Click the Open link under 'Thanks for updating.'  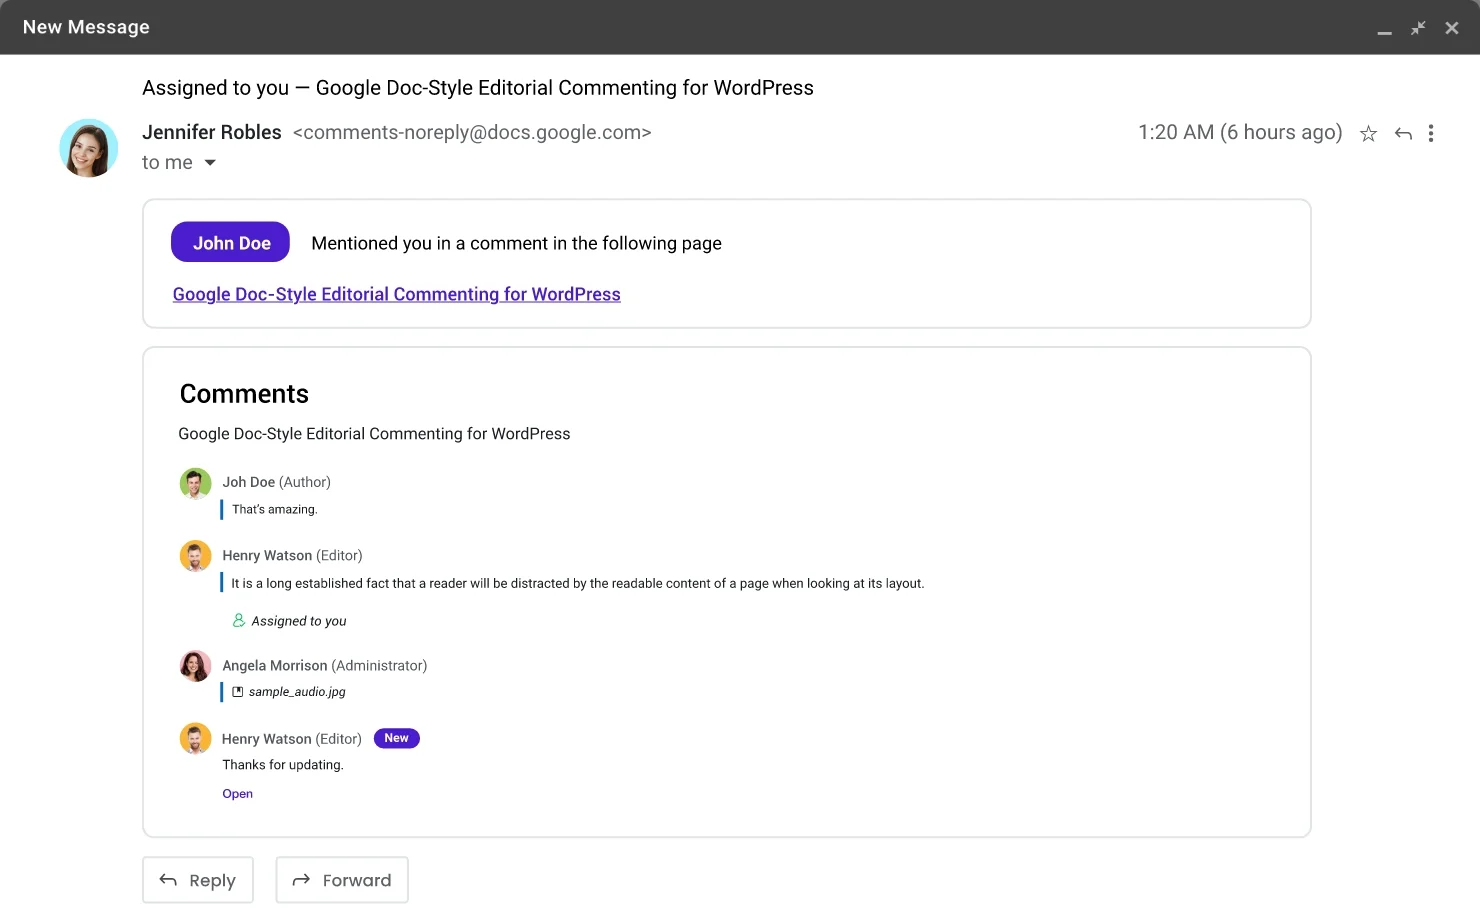(237, 794)
